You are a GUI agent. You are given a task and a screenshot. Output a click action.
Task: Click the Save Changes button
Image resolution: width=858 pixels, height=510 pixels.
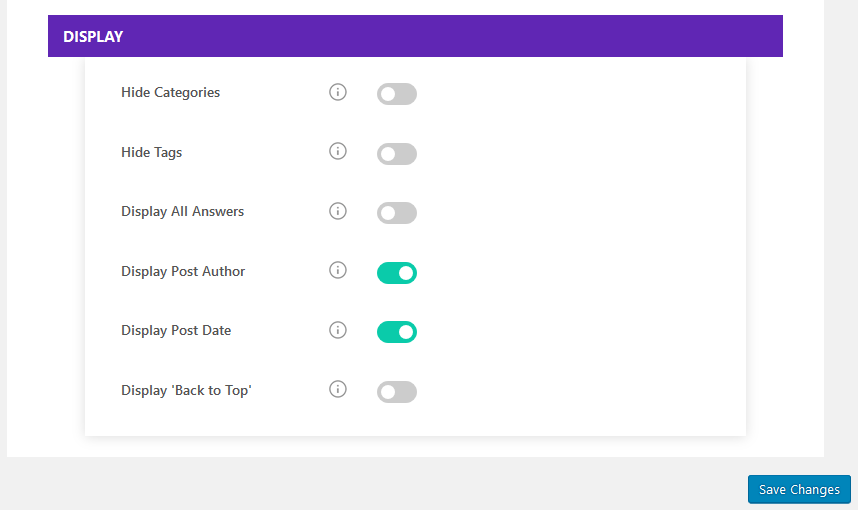(x=799, y=489)
